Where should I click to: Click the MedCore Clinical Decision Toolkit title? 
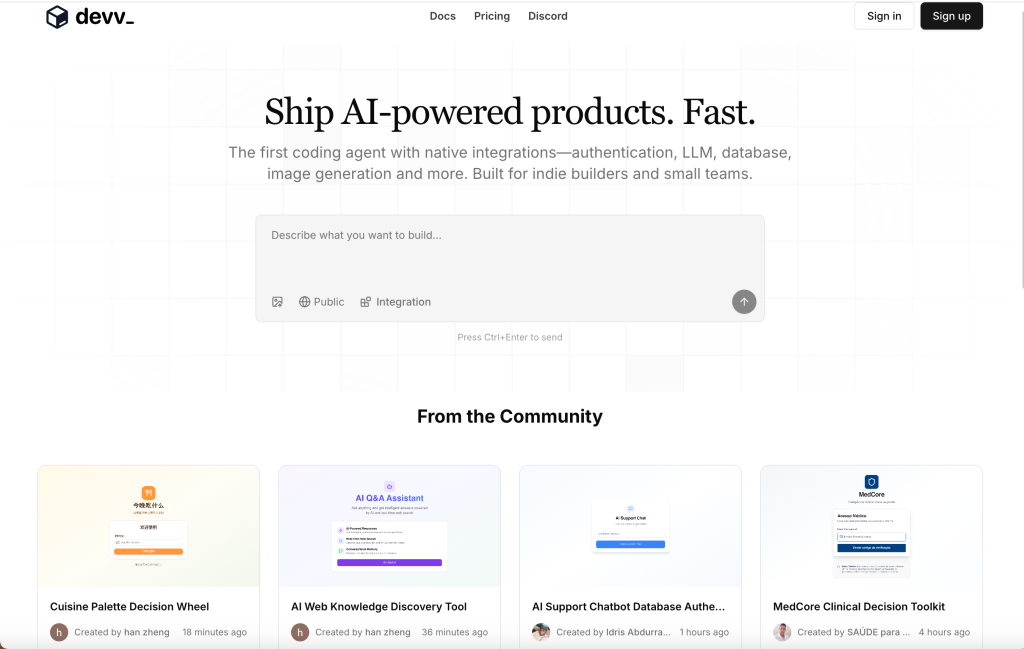tap(859, 607)
